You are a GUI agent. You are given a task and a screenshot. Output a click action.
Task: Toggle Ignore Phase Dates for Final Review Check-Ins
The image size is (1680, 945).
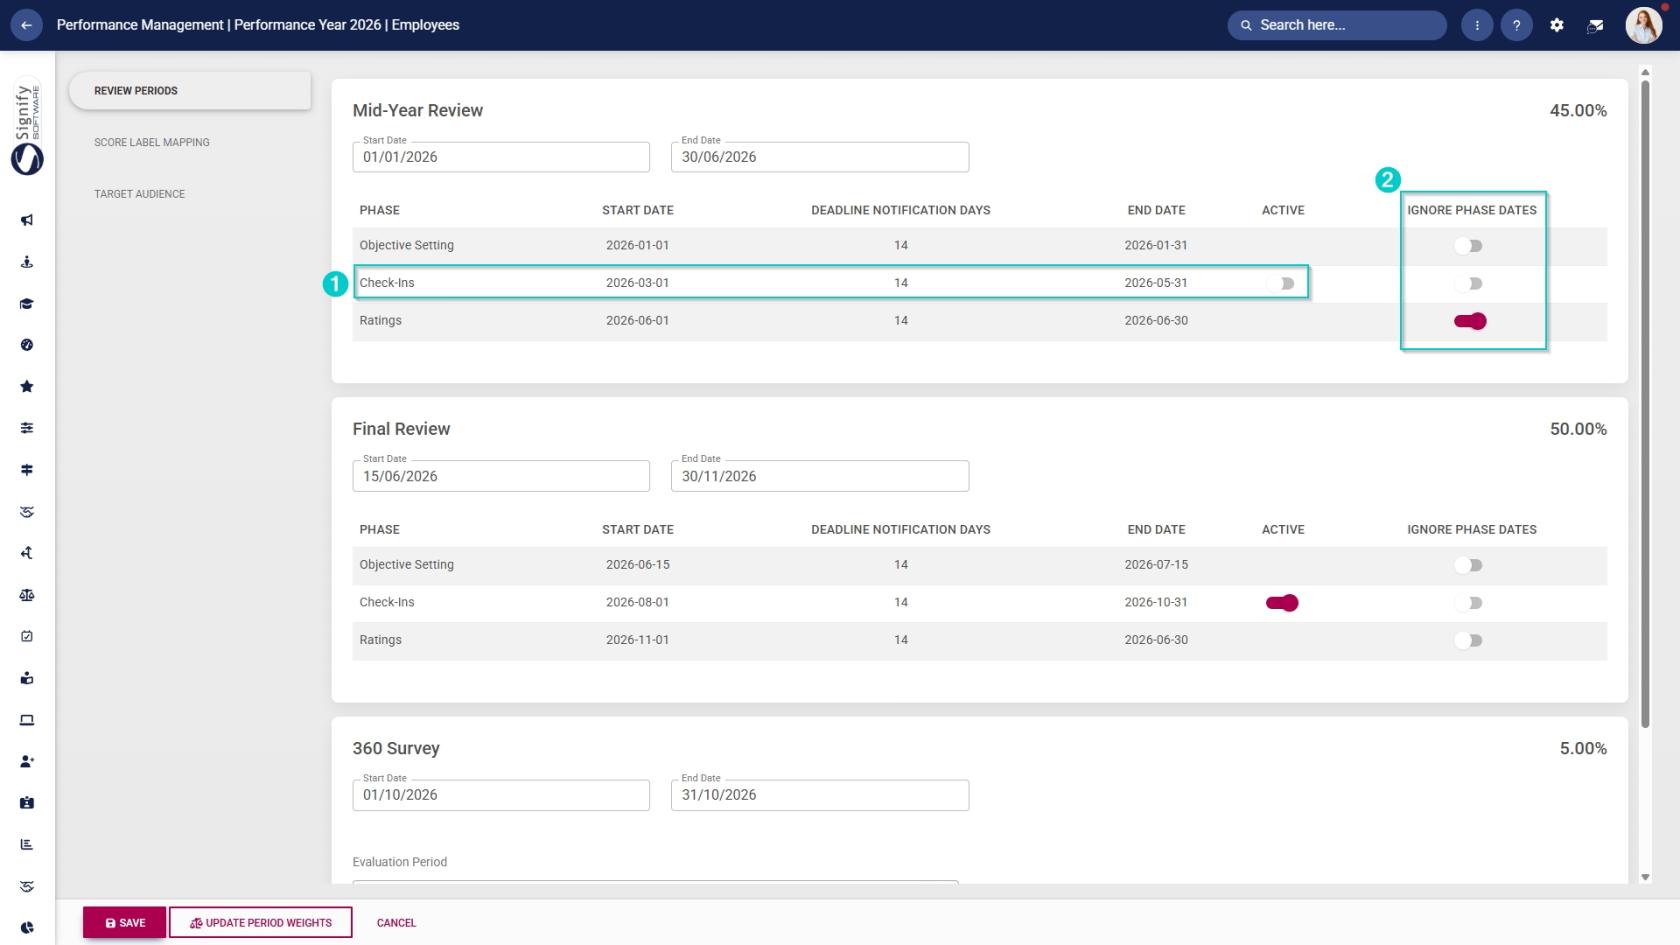[1469, 603]
